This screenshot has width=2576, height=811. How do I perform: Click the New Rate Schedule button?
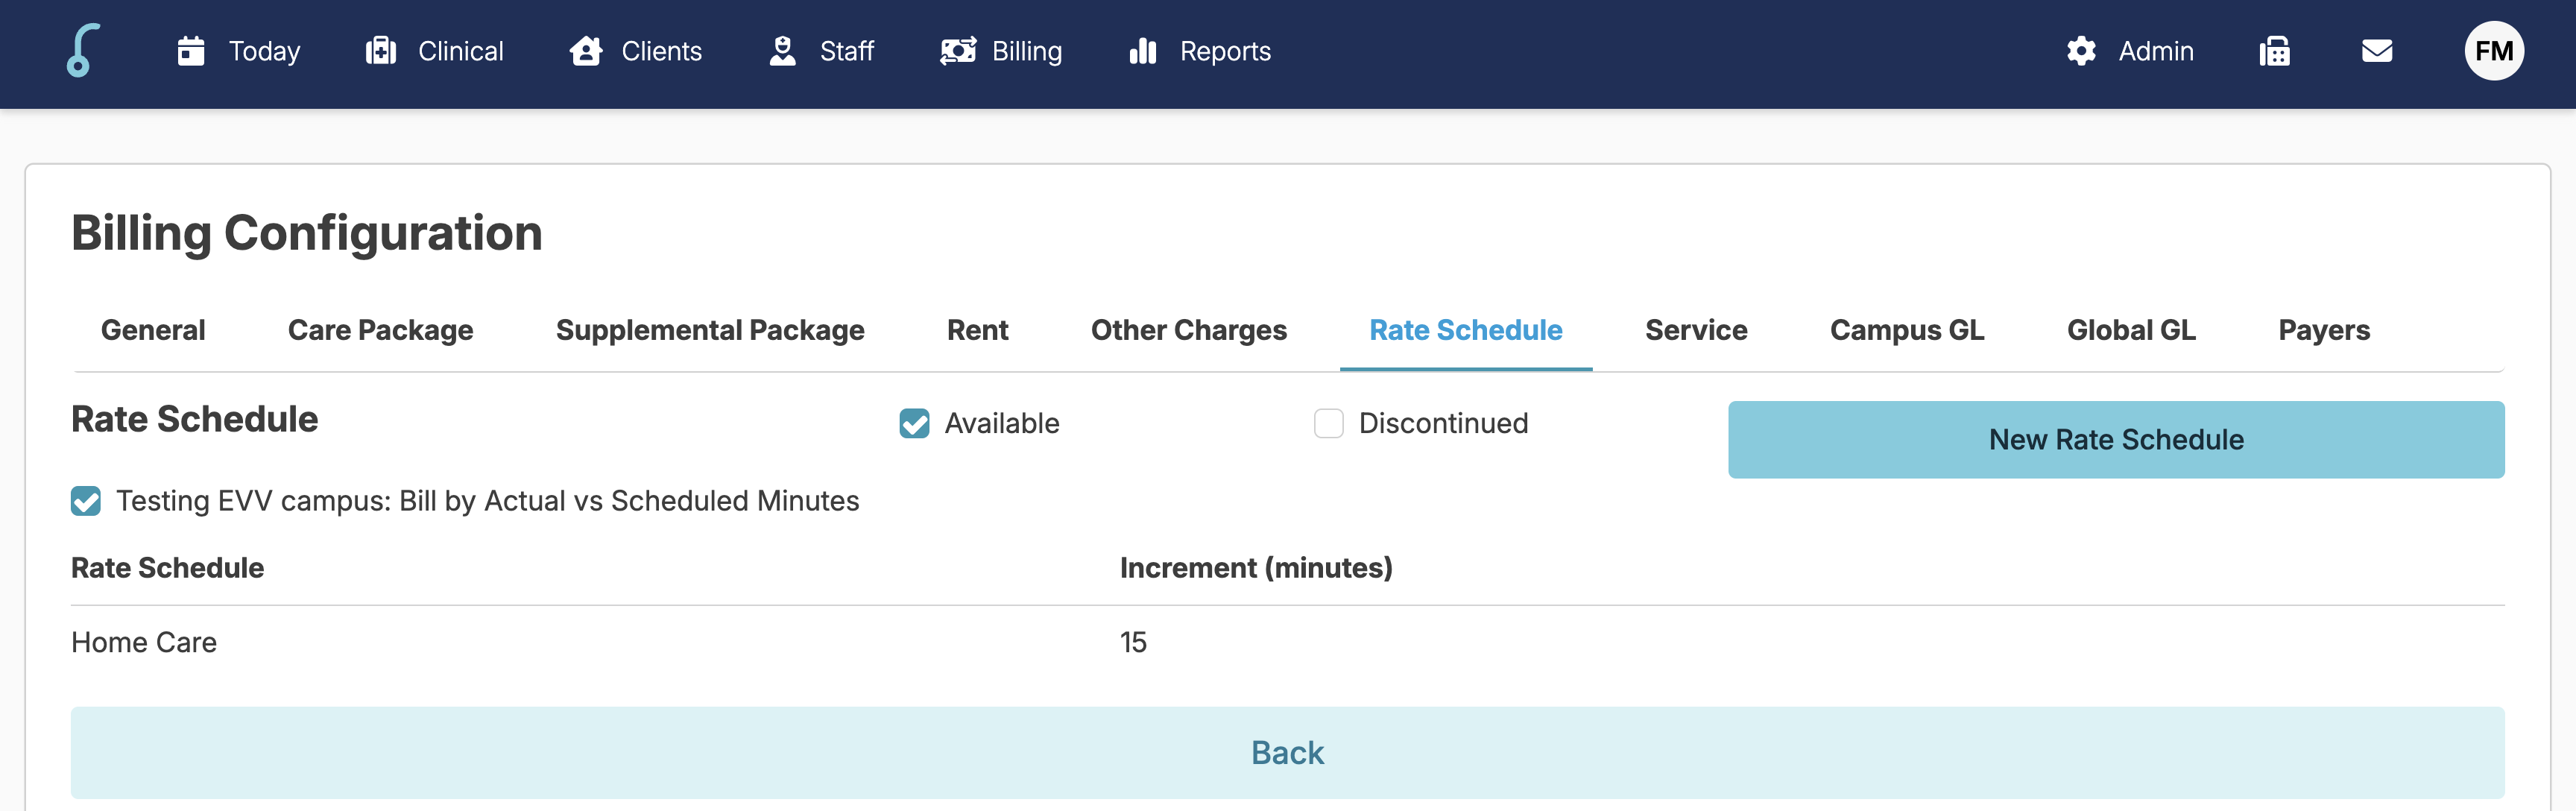(2115, 440)
